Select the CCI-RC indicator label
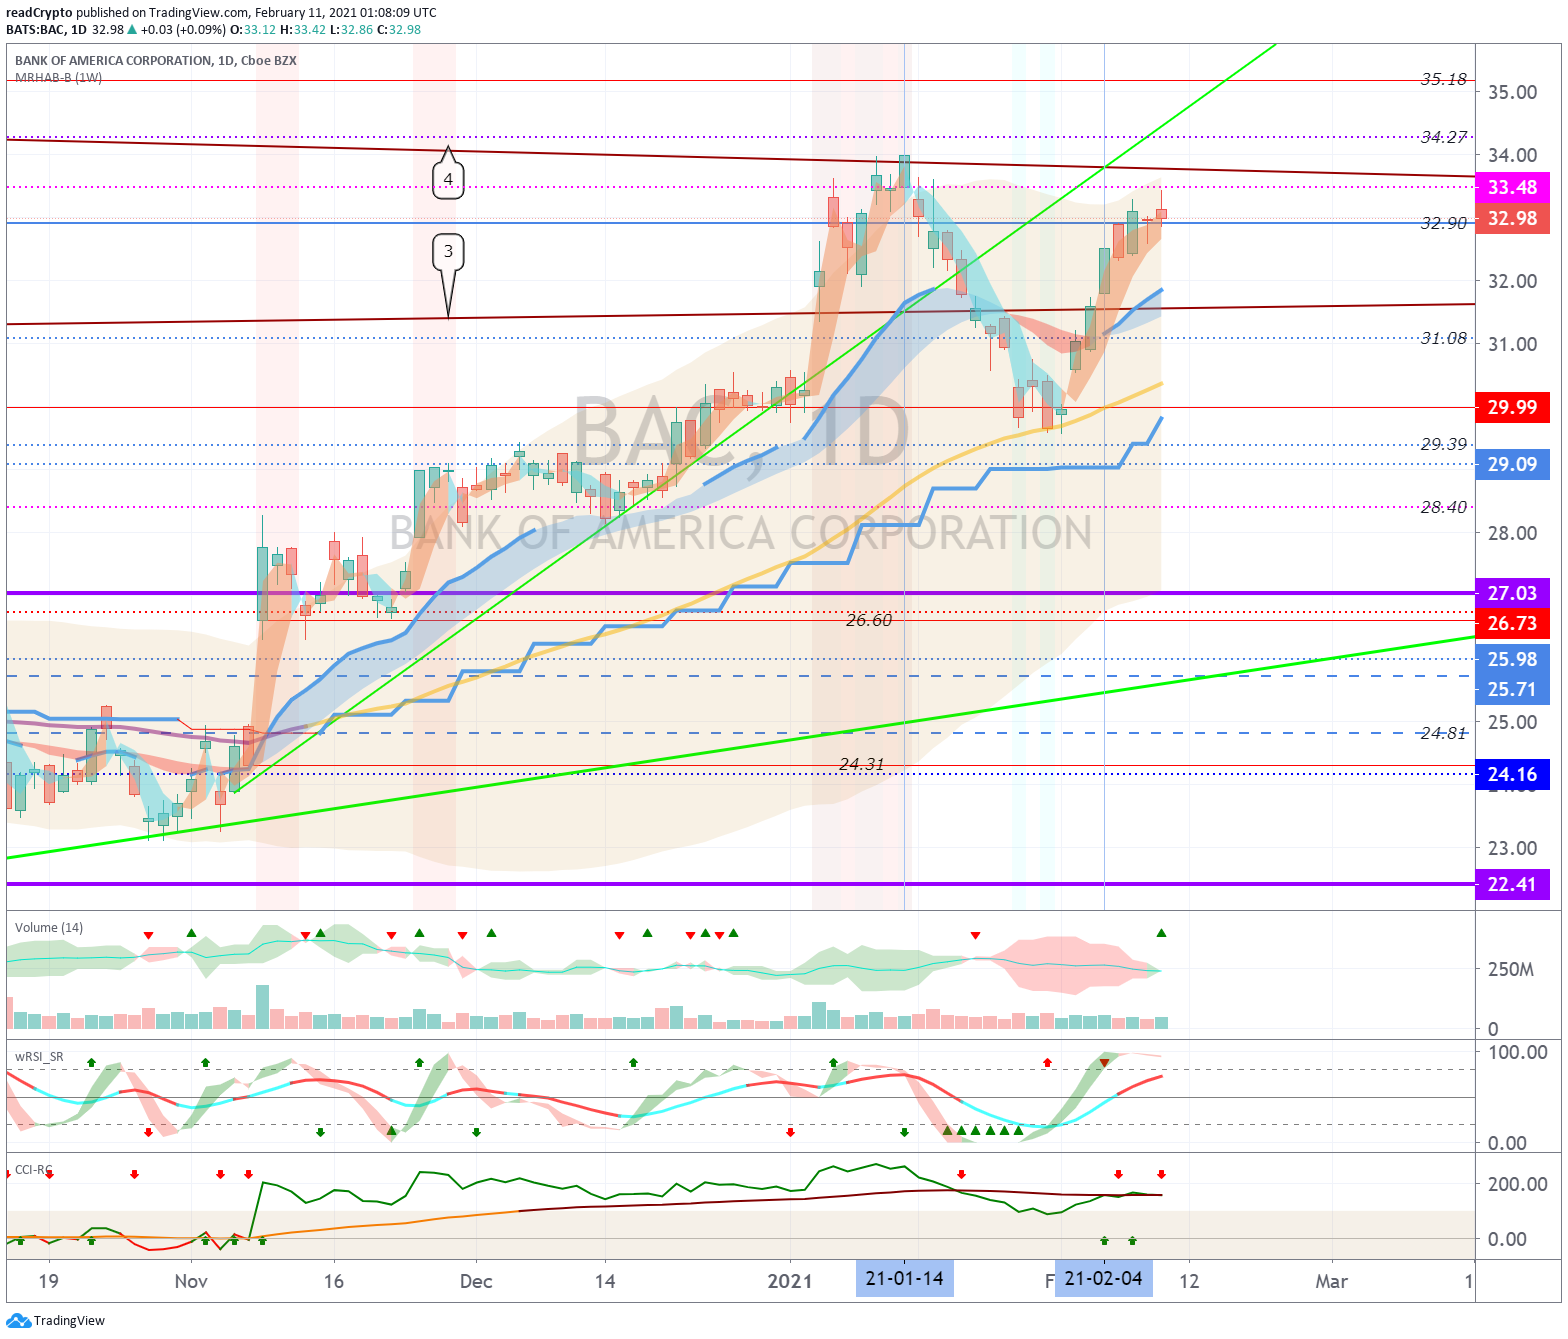The width and height of the screenshot is (1568, 1339). click(x=34, y=1170)
